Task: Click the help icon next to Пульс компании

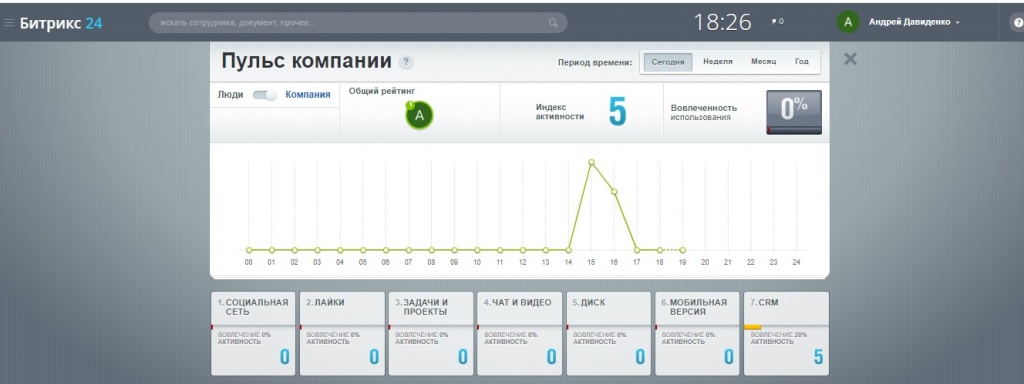Action: coord(406,62)
